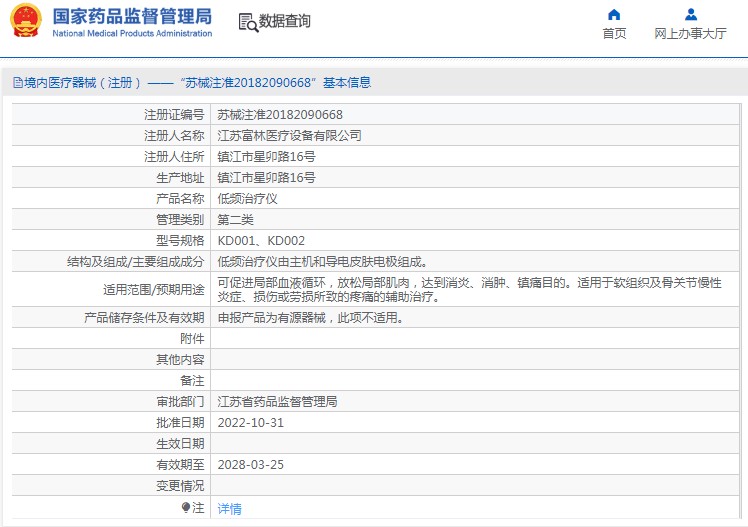The height and width of the screenshot is (527, 748).
Task: Click 江苏省药品监督管理局 approval department
Action: [278, 402]
